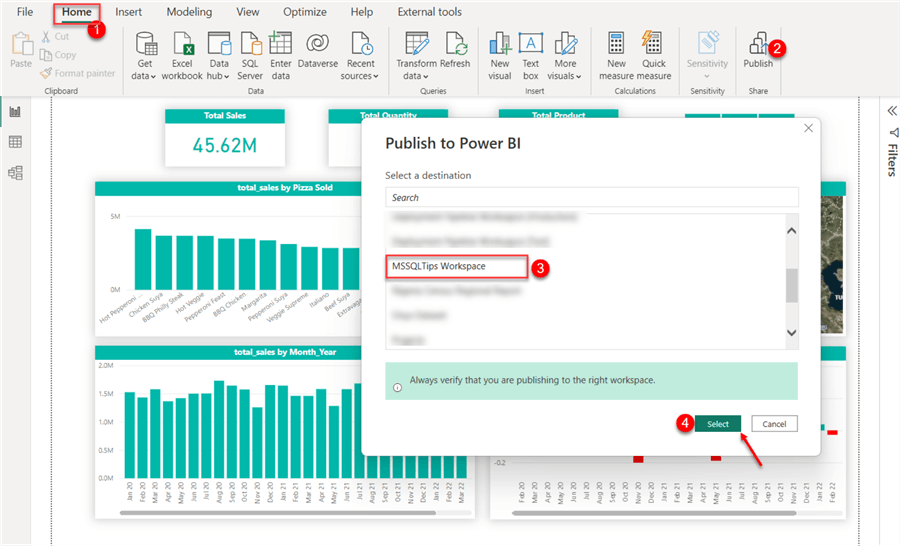
Task: Select the Modeling ribbon tab
Action: 189,12
